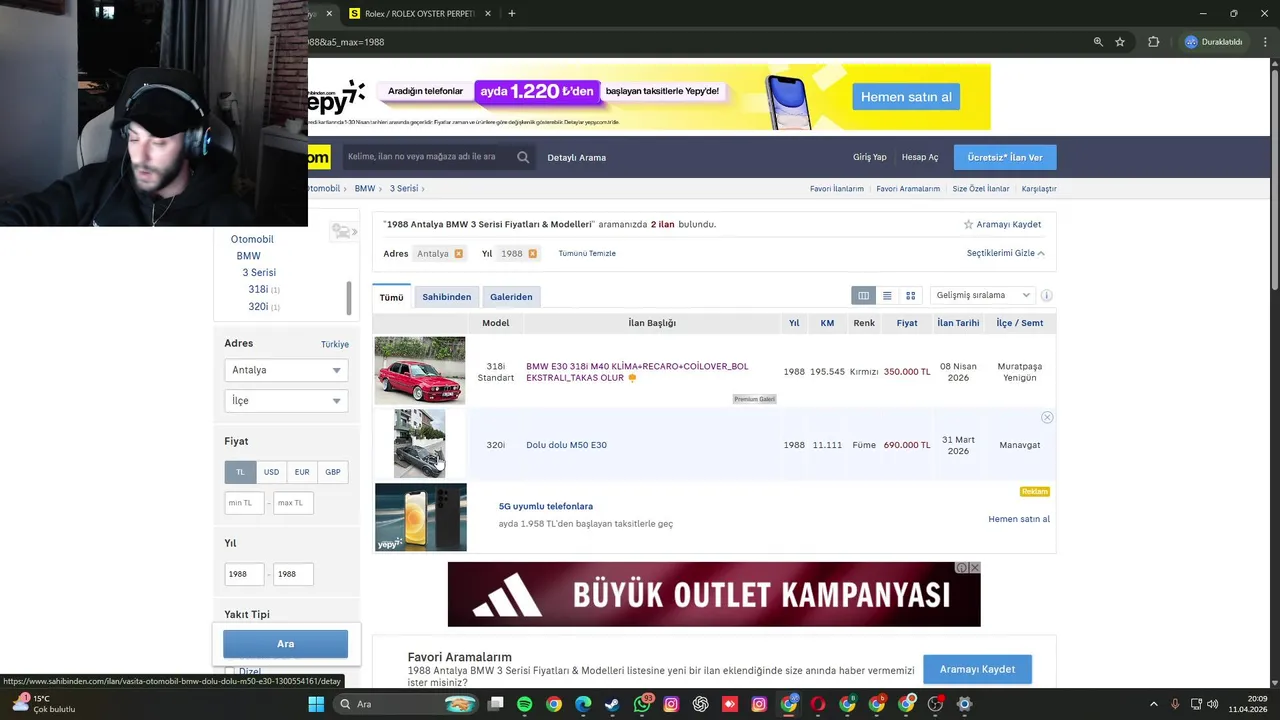Collapse selections with Seçtiklerimi Gizle
Image resolution: width=1280 pixels, height=720 pixels.
(x=1005, y=253)
